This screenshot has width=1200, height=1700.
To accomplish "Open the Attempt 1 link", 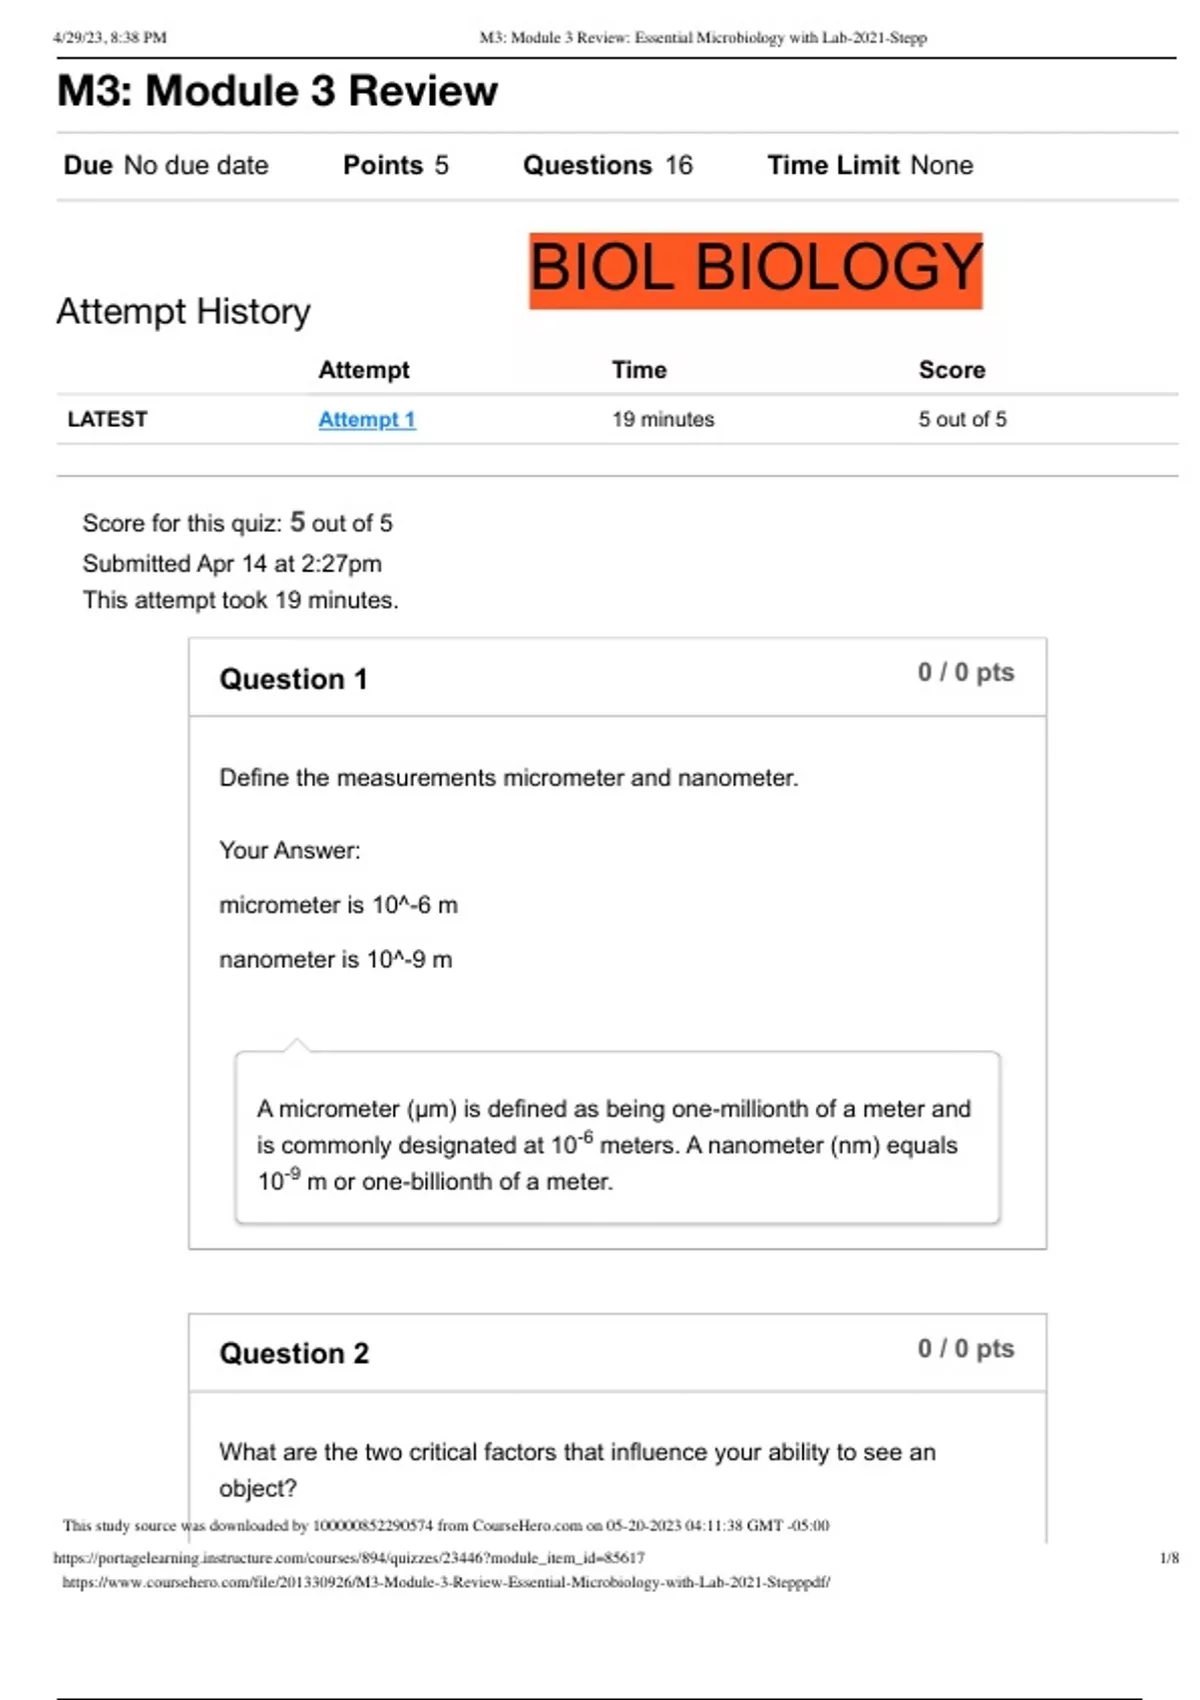I will pyautogui.click(x=367, y=420).
